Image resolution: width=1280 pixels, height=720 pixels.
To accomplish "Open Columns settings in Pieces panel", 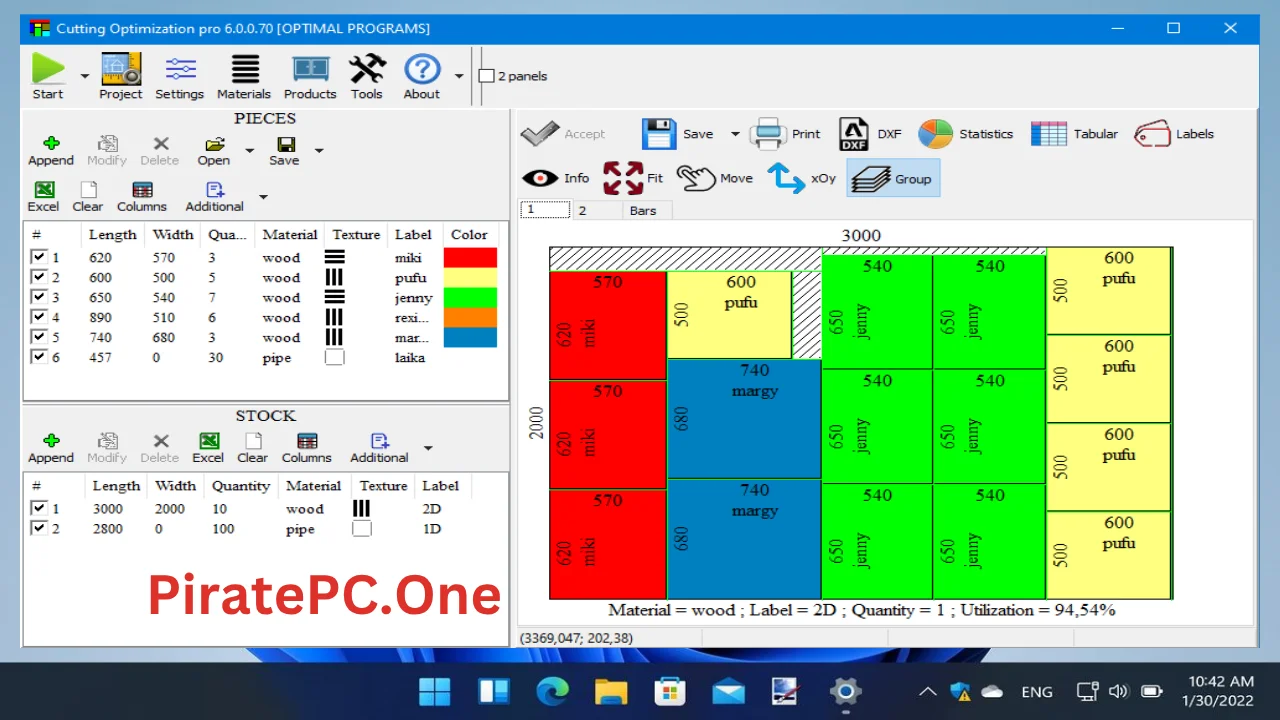I will [142, 197].
